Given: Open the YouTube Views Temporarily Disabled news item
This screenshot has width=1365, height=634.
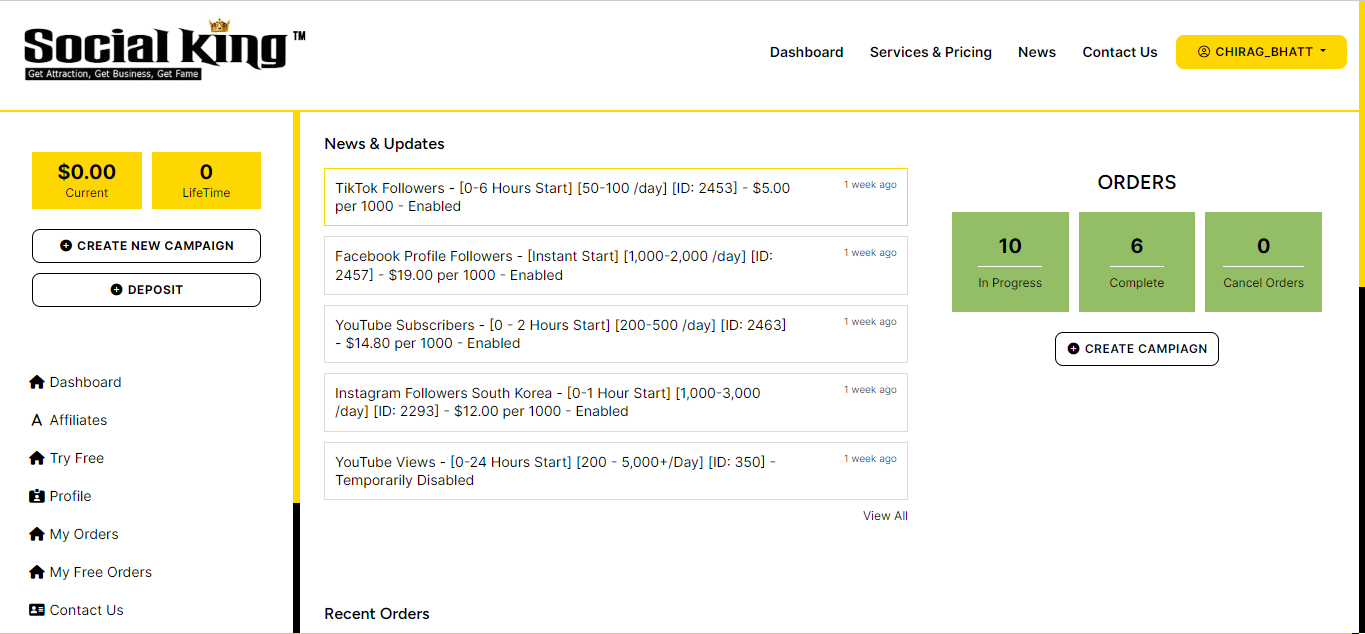Looking at the screenshot, I should [616, 471].
